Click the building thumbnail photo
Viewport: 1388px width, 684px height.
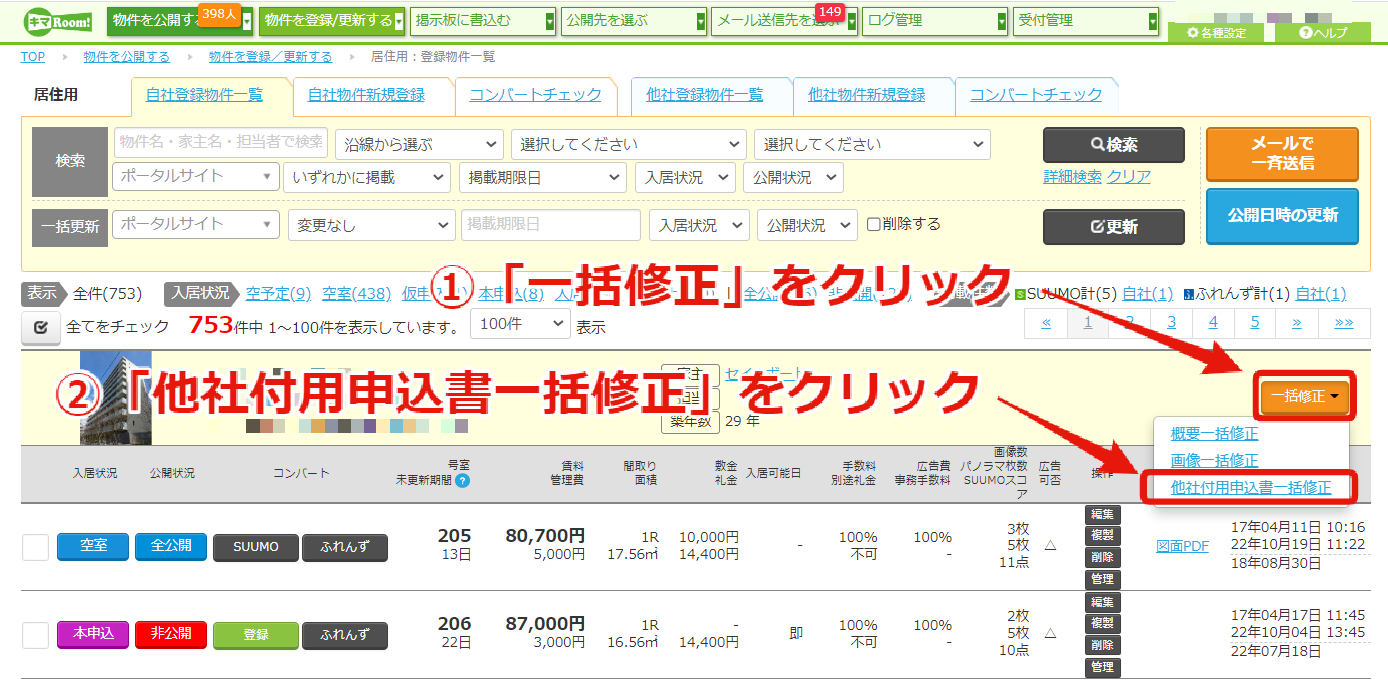(115, 400)
